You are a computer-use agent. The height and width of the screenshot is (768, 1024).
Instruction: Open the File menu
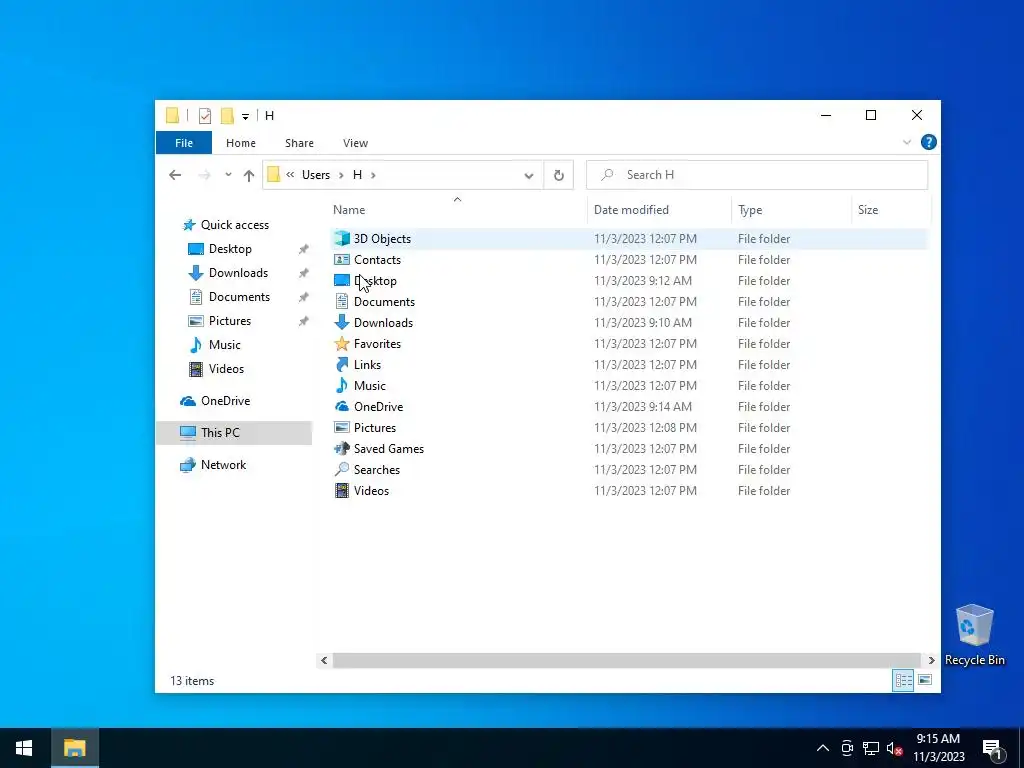(x=184, y=142)
